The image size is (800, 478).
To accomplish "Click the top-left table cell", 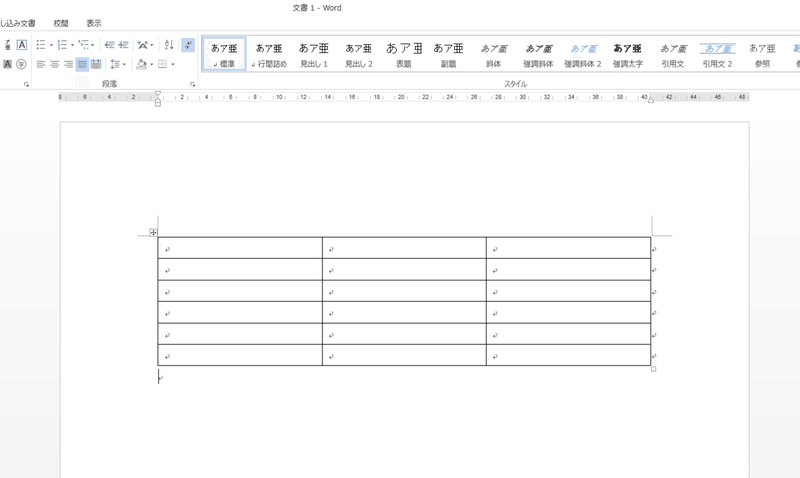I will (x=240, y=248).
